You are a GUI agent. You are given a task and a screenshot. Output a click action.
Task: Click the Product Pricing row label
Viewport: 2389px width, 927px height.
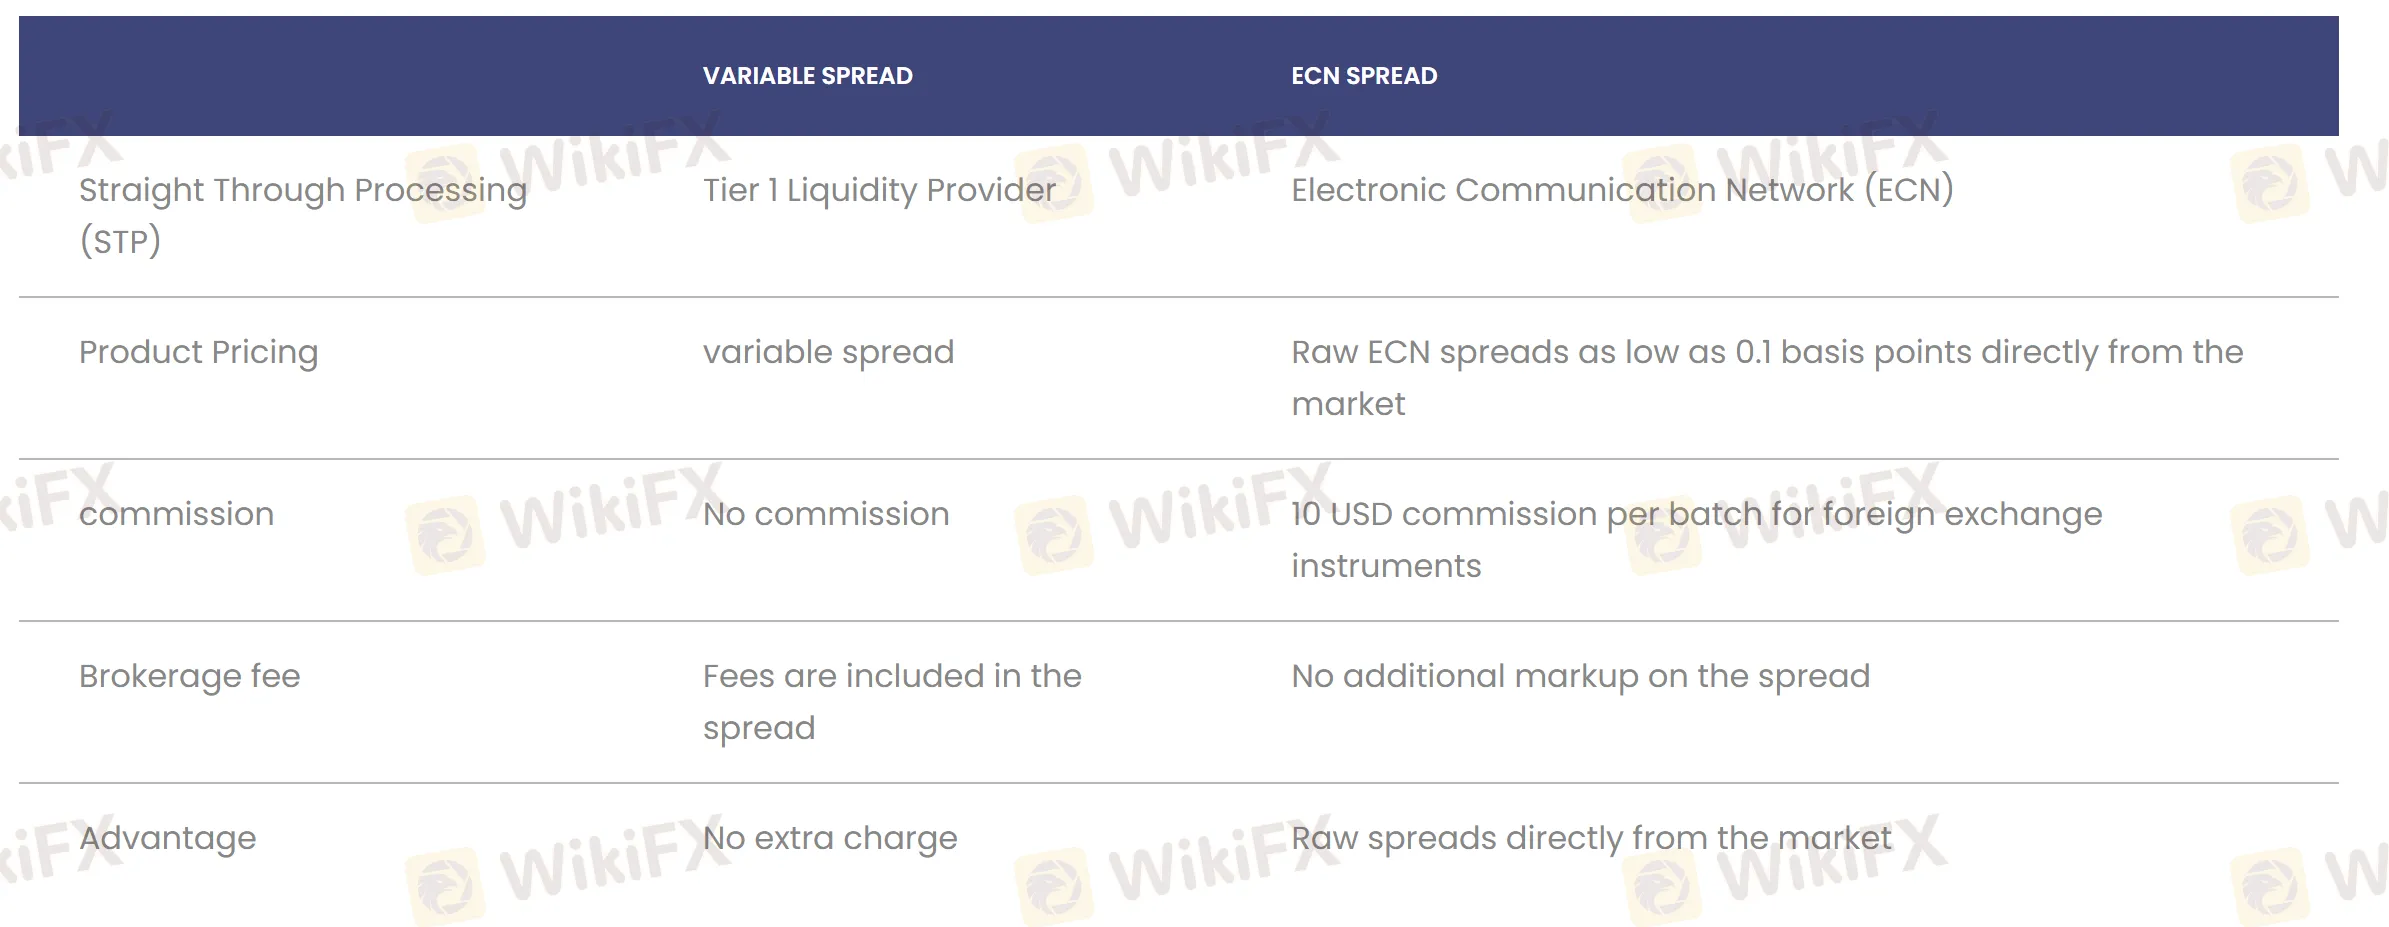click(198, 352)
